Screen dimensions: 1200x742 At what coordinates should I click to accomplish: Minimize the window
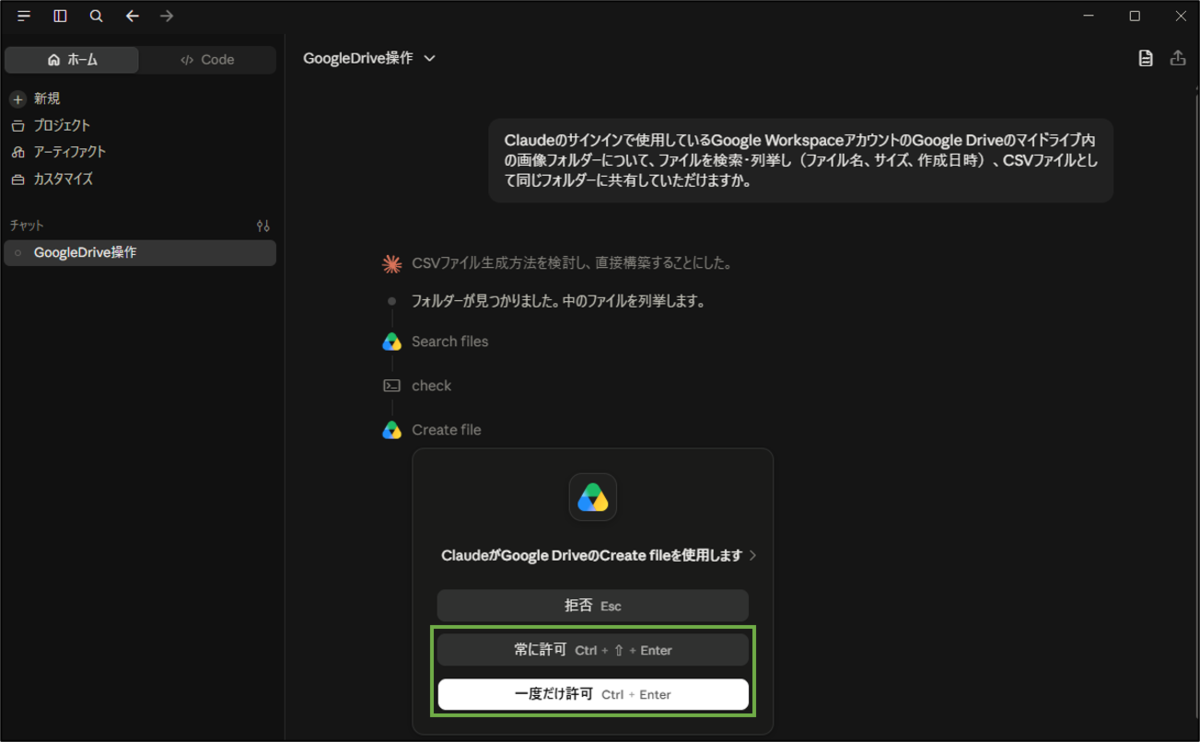[1088, 16]
